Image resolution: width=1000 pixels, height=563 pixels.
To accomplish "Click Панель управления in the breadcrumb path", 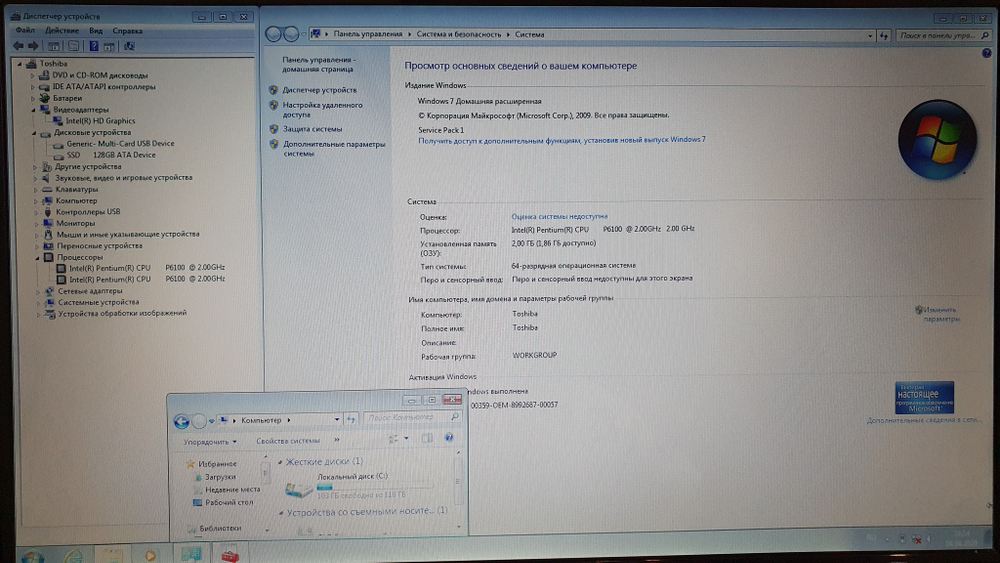I will (x=368, y=34).
